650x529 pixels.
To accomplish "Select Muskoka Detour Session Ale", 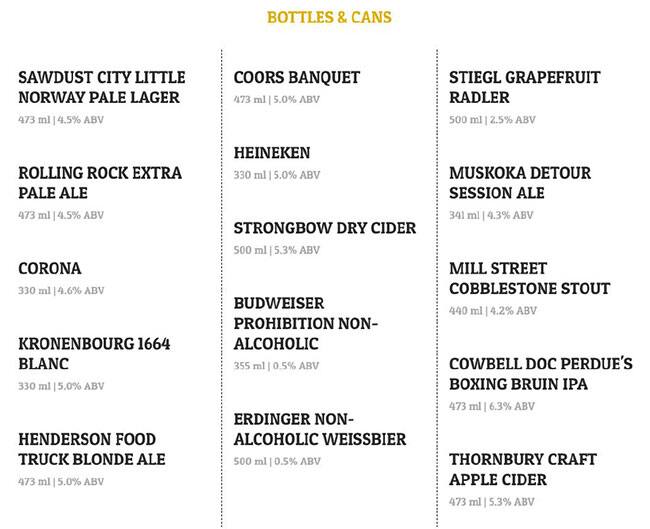I will (520, 183).
